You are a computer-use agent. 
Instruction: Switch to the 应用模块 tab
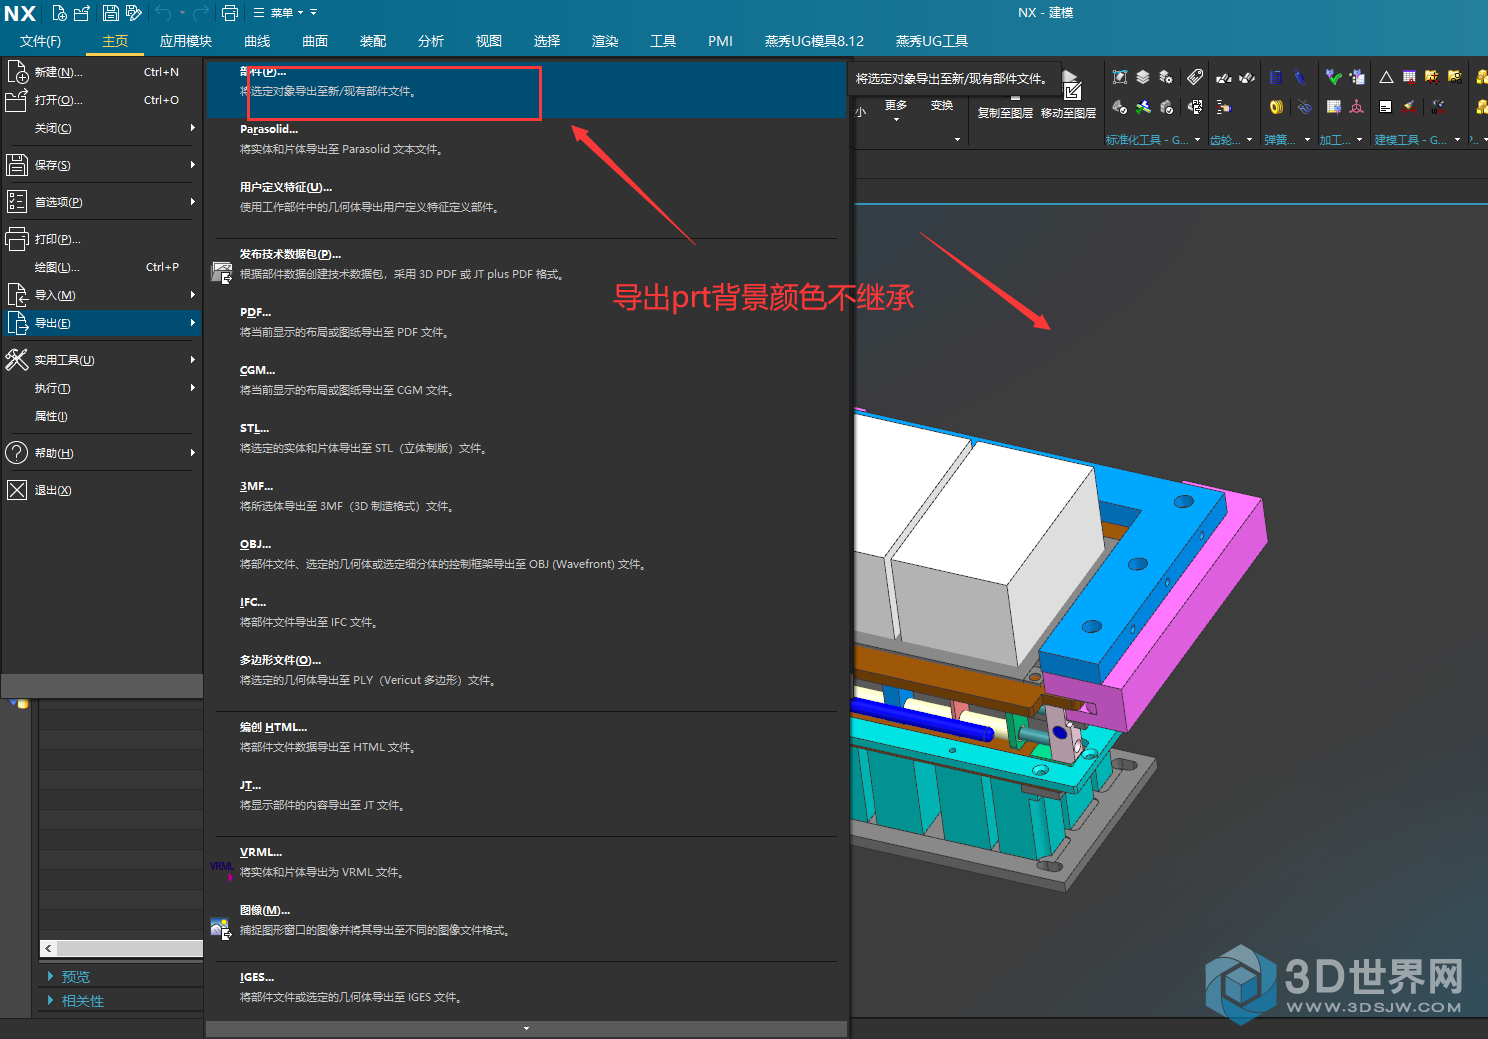click(x=186, y=41)
